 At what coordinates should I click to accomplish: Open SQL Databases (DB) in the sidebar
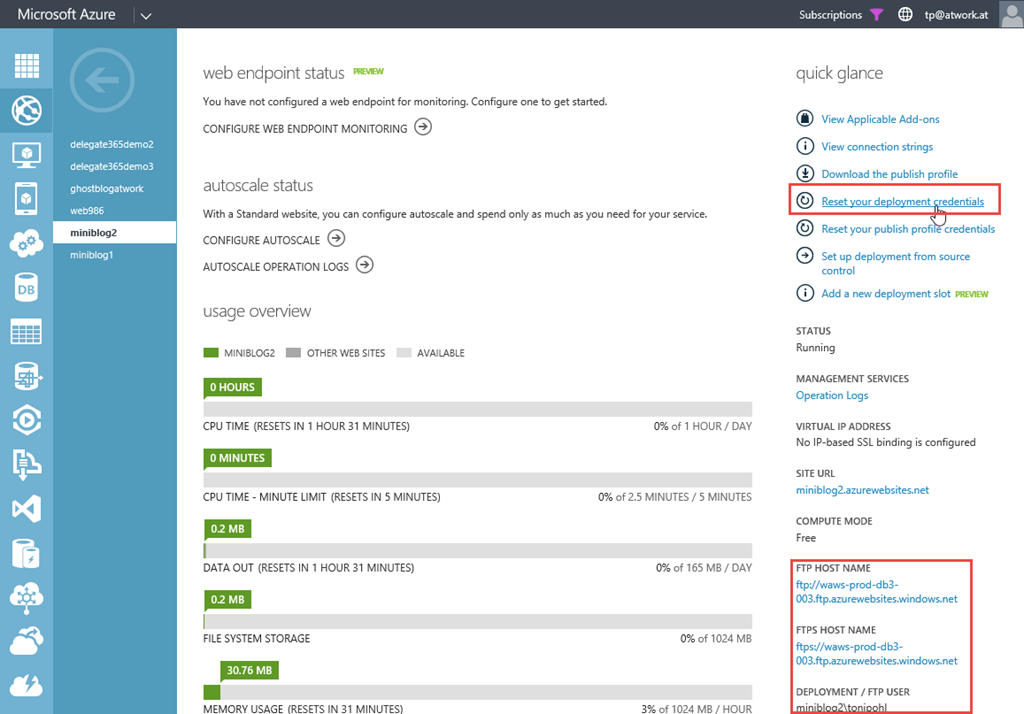coord(26,289)
